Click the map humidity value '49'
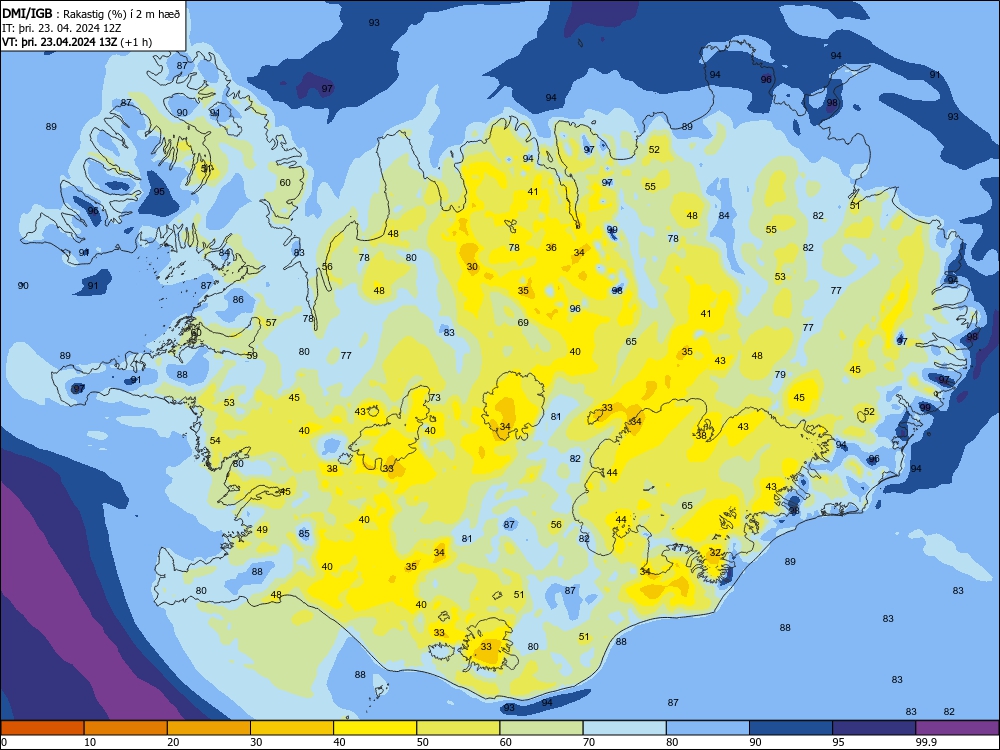1000x750 pixels. 262,529
